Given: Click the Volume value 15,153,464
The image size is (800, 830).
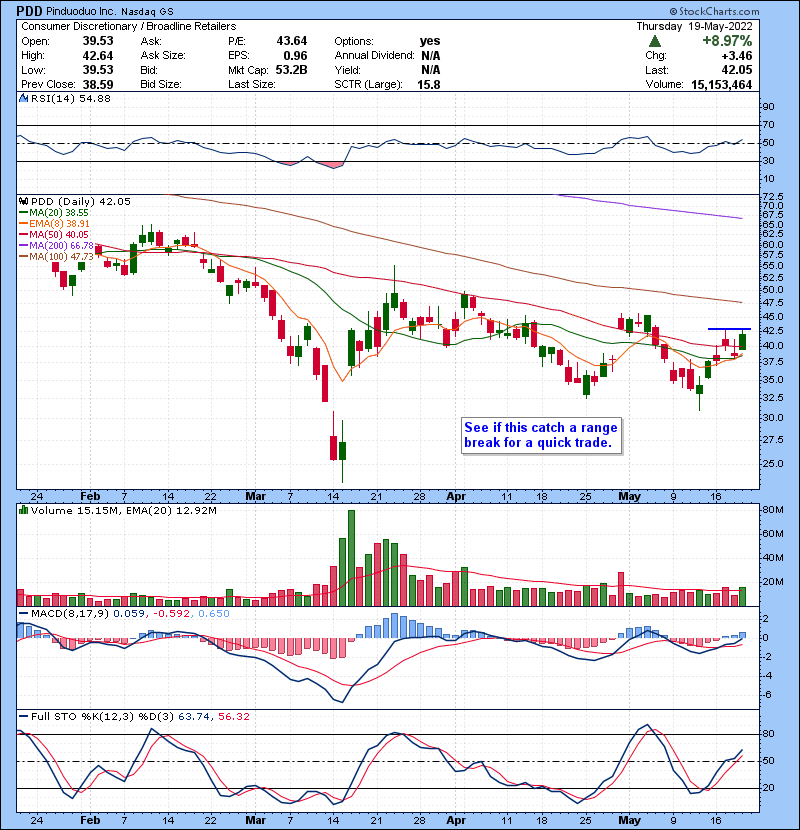Looking at the screenshot, I should pyautogui.click(x=722, y=84).
